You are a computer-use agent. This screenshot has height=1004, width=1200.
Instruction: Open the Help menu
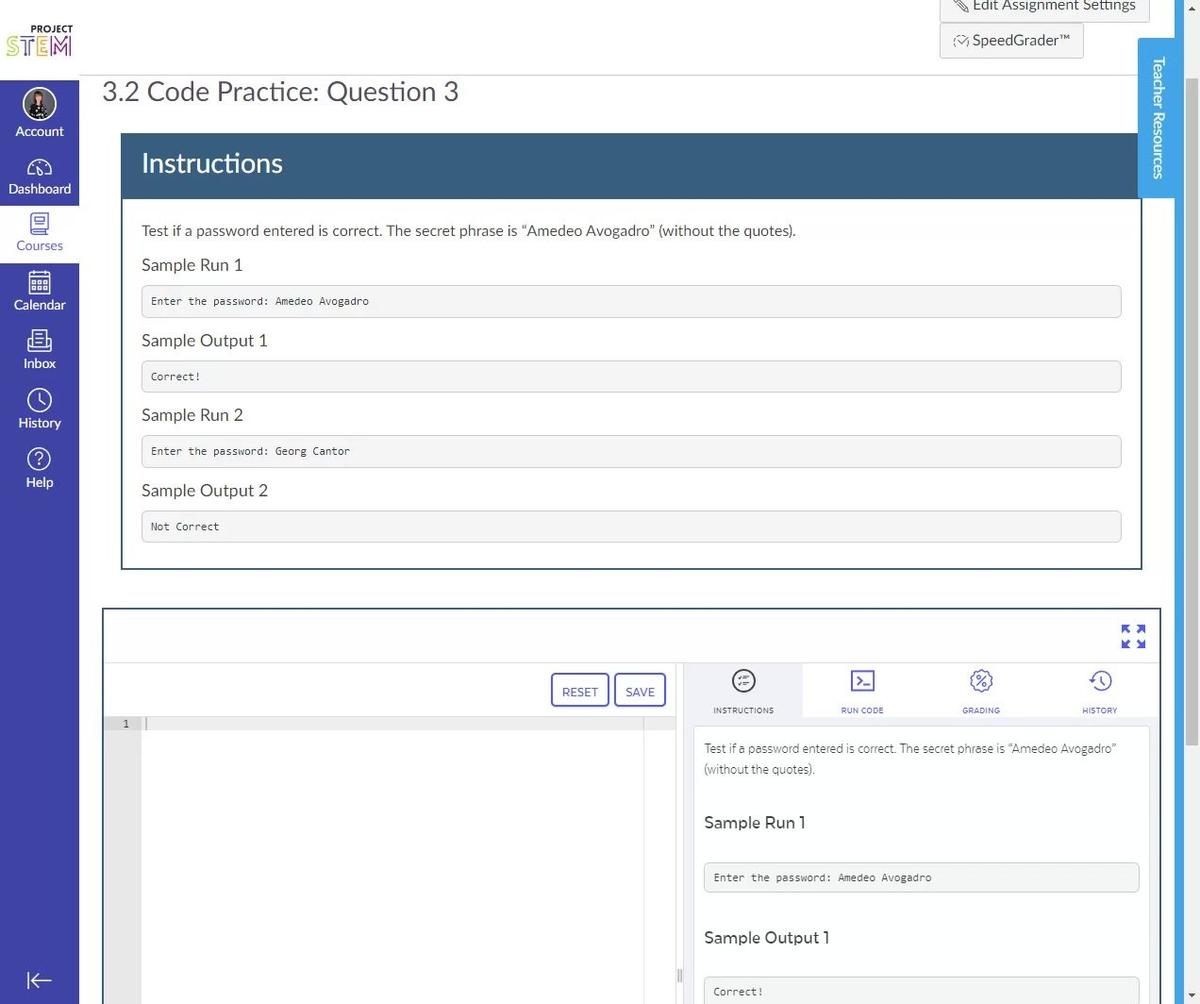click(39, 468)
